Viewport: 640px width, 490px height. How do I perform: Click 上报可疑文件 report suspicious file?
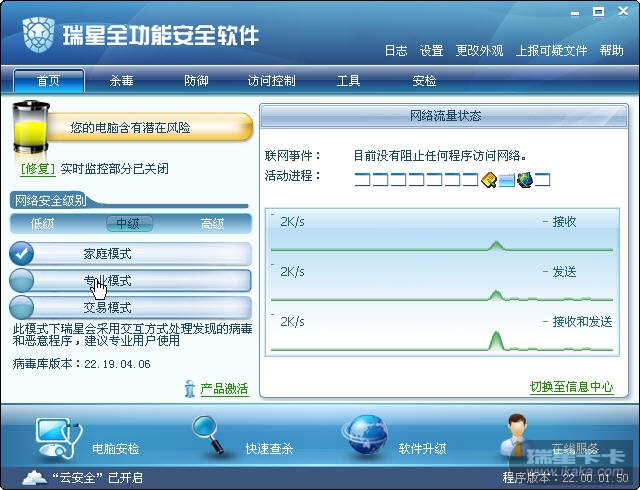click(551, 51)
